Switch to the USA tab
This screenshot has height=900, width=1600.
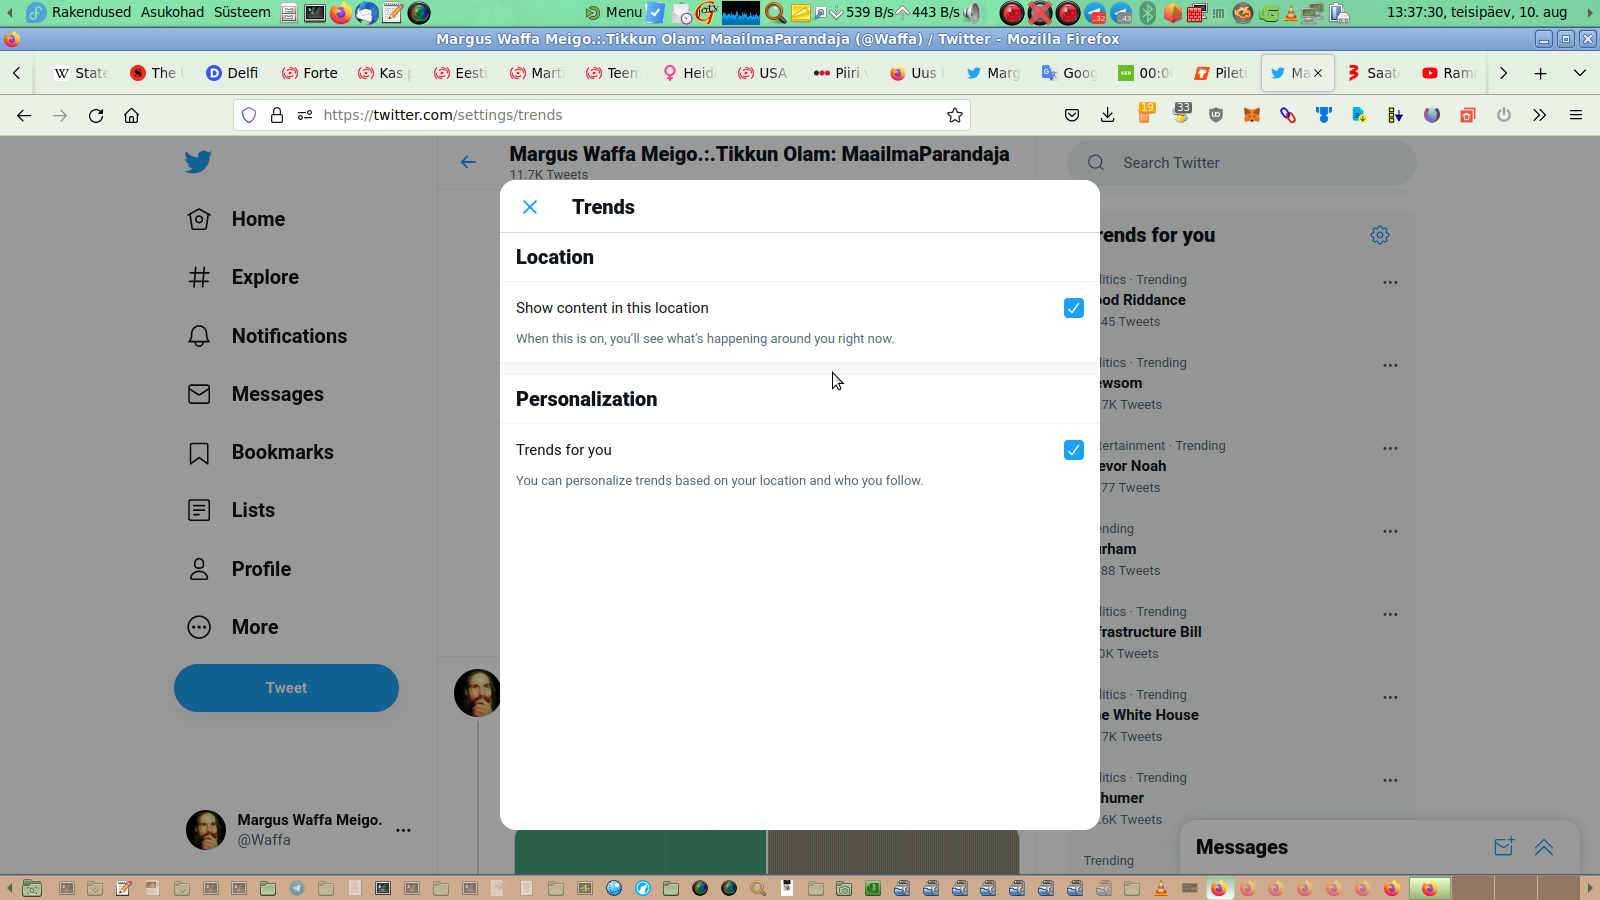pyautogui.click(x=763, y=73)
